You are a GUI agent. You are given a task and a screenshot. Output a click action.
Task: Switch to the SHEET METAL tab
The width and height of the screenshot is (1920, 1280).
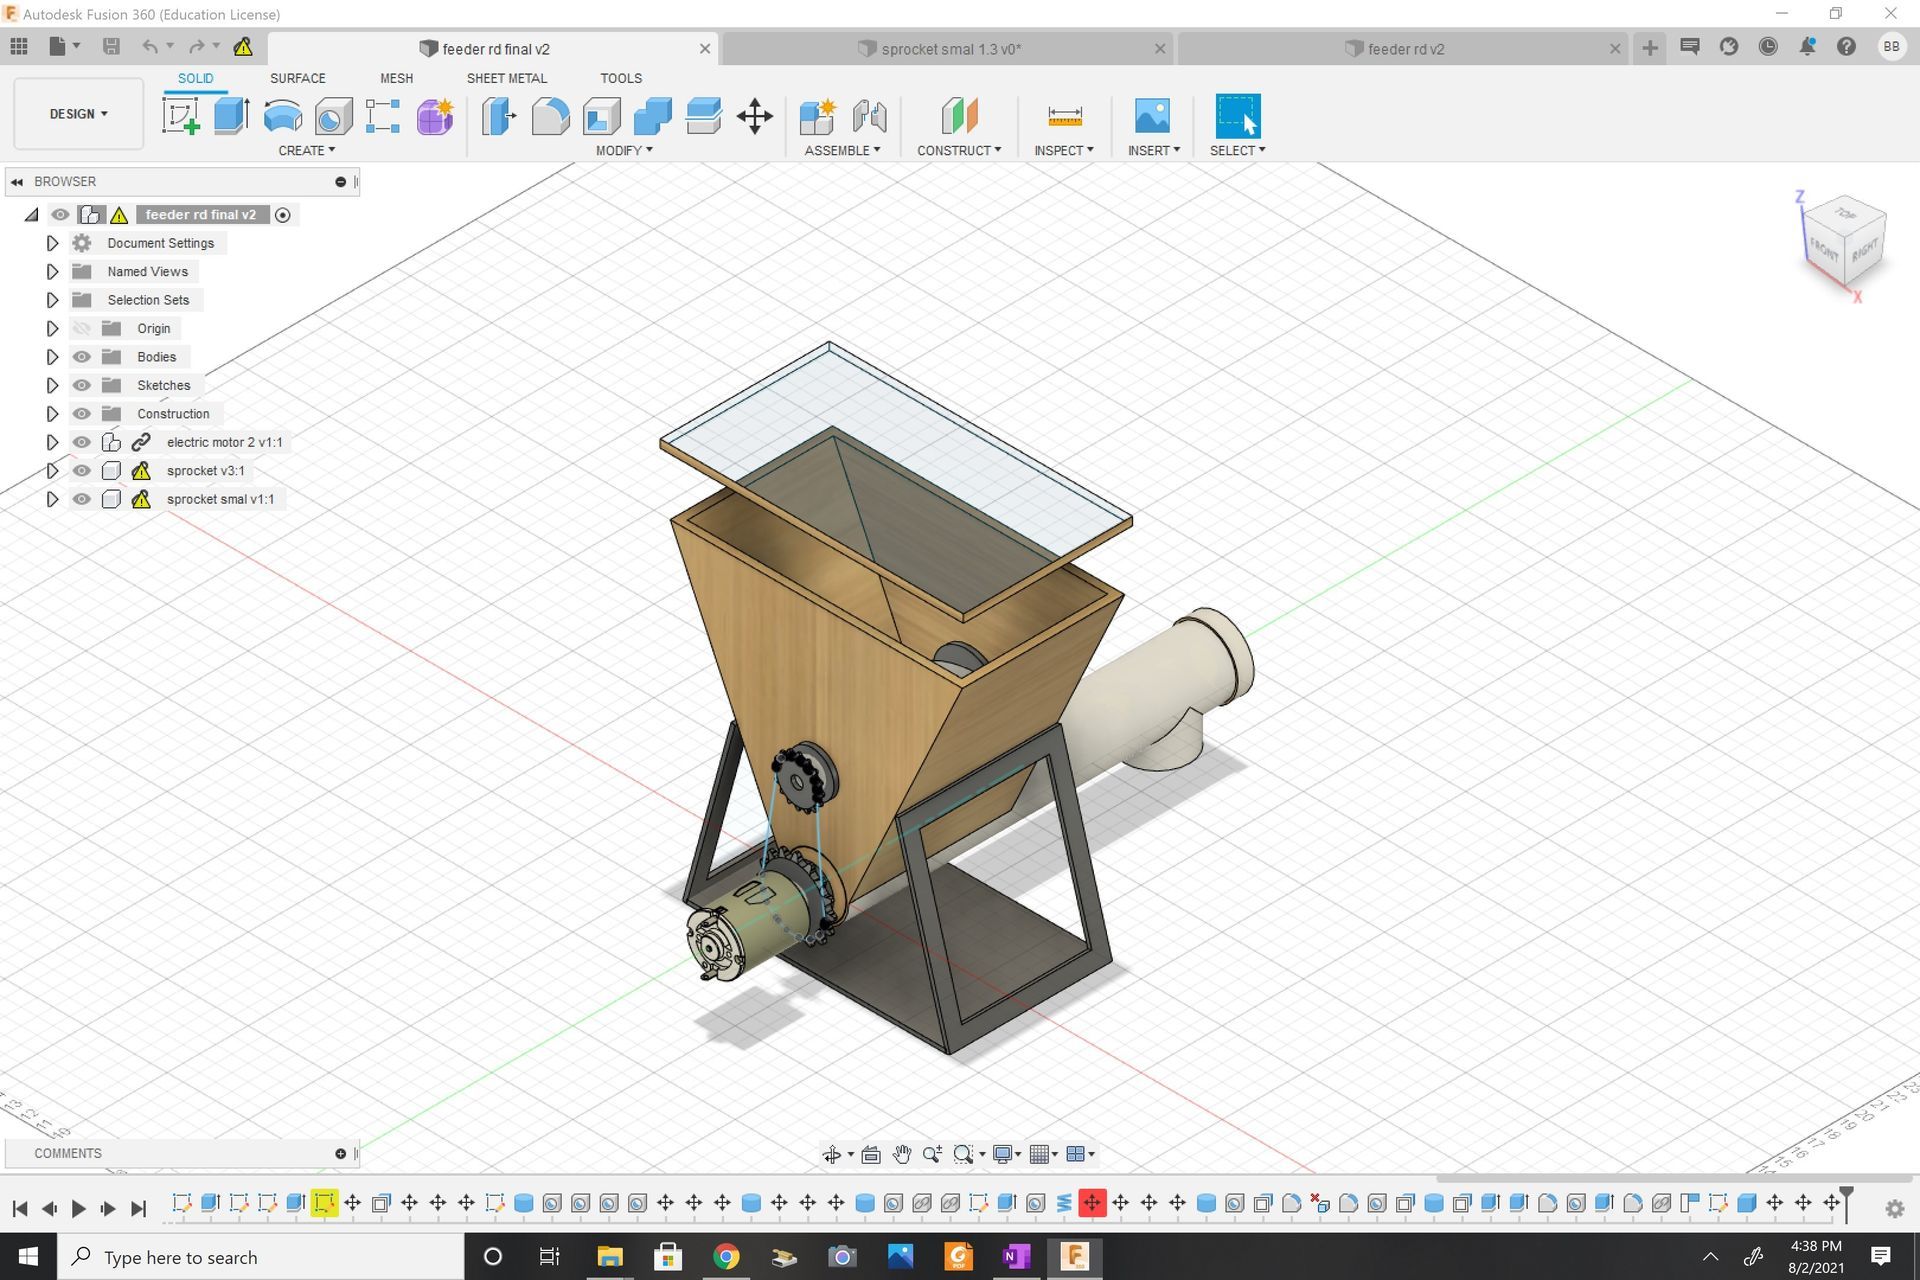click(506, 78)
